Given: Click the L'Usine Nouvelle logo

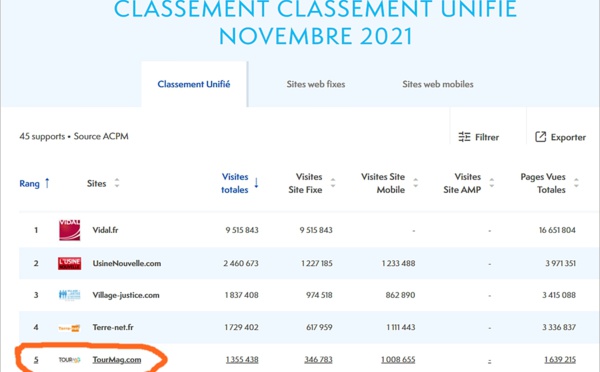Looking at the screenshot, I should pyautogui.click(x=70, y=263).
